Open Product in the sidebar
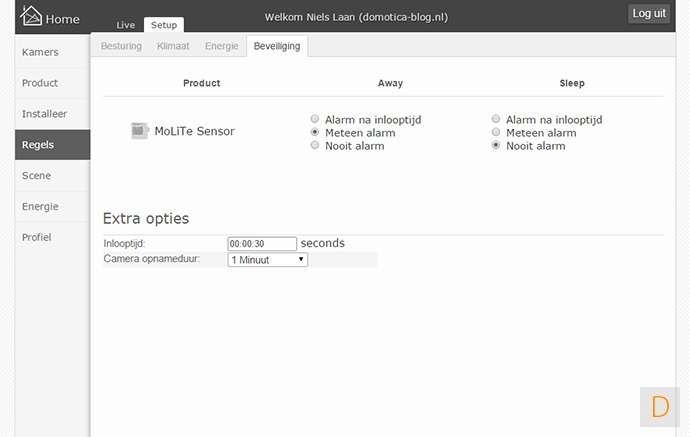This screenshot has height=437, width=690. 40,83
